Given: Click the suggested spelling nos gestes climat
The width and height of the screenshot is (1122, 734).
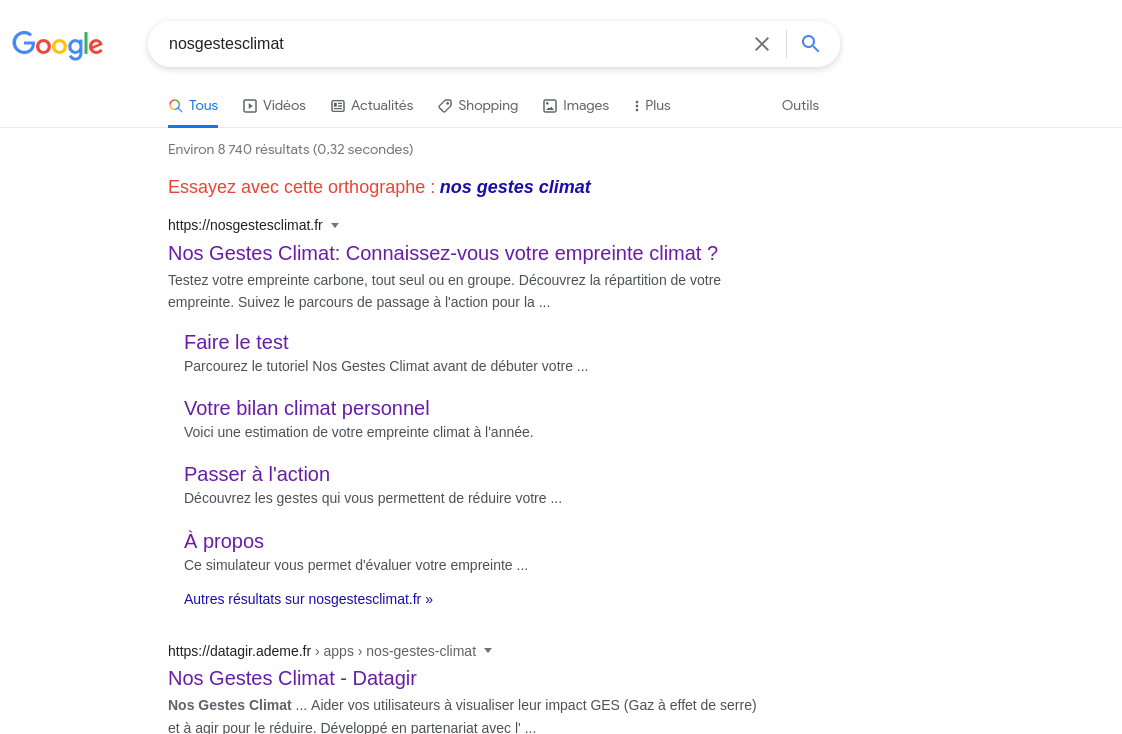Looking at the screenshot, I should (515, 187).
